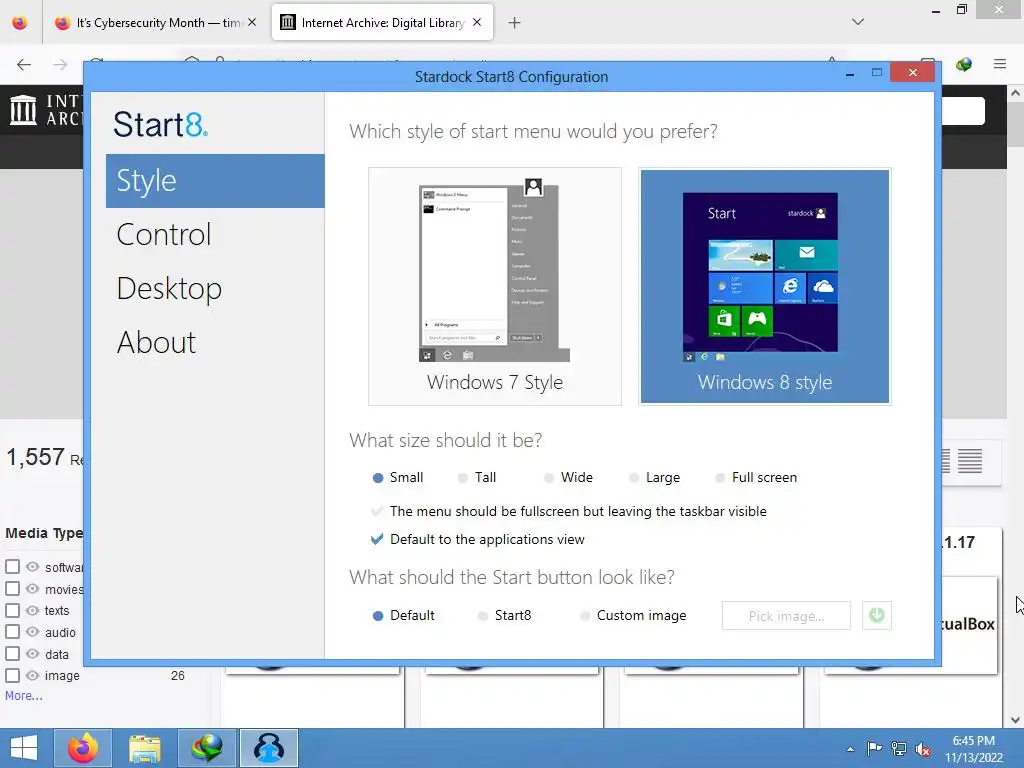Close the Start8 Configuration window
The image size is (1024, 768).
click(912, 72)
